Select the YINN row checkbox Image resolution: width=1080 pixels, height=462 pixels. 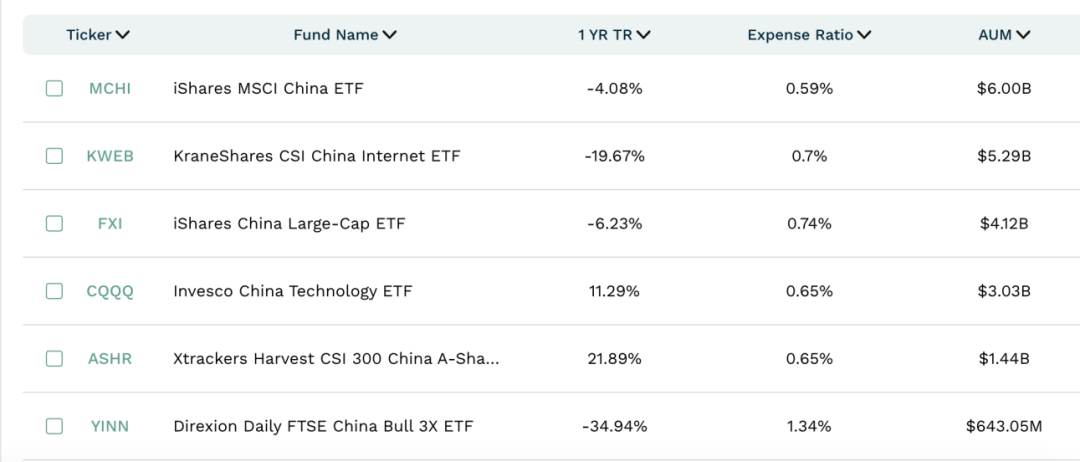[54, 426]
